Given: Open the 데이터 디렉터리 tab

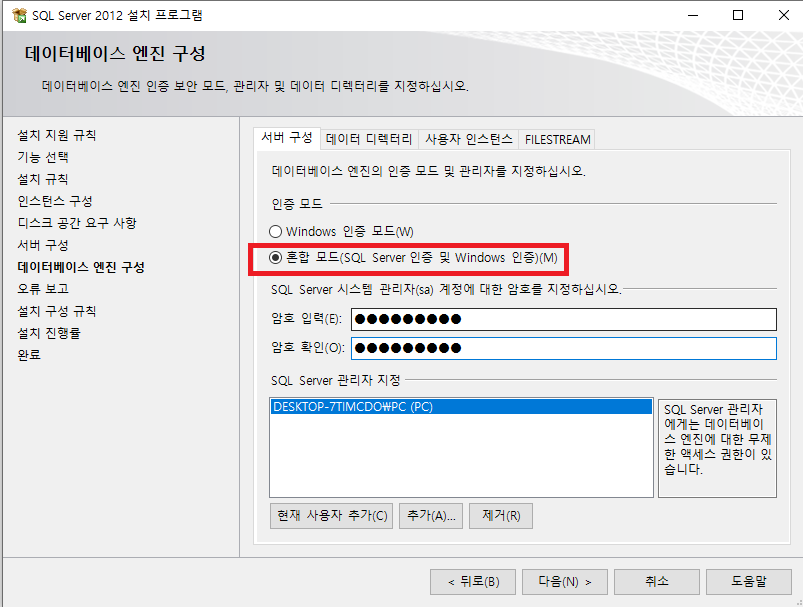Looking at the screenshot, I should point(369,139).
